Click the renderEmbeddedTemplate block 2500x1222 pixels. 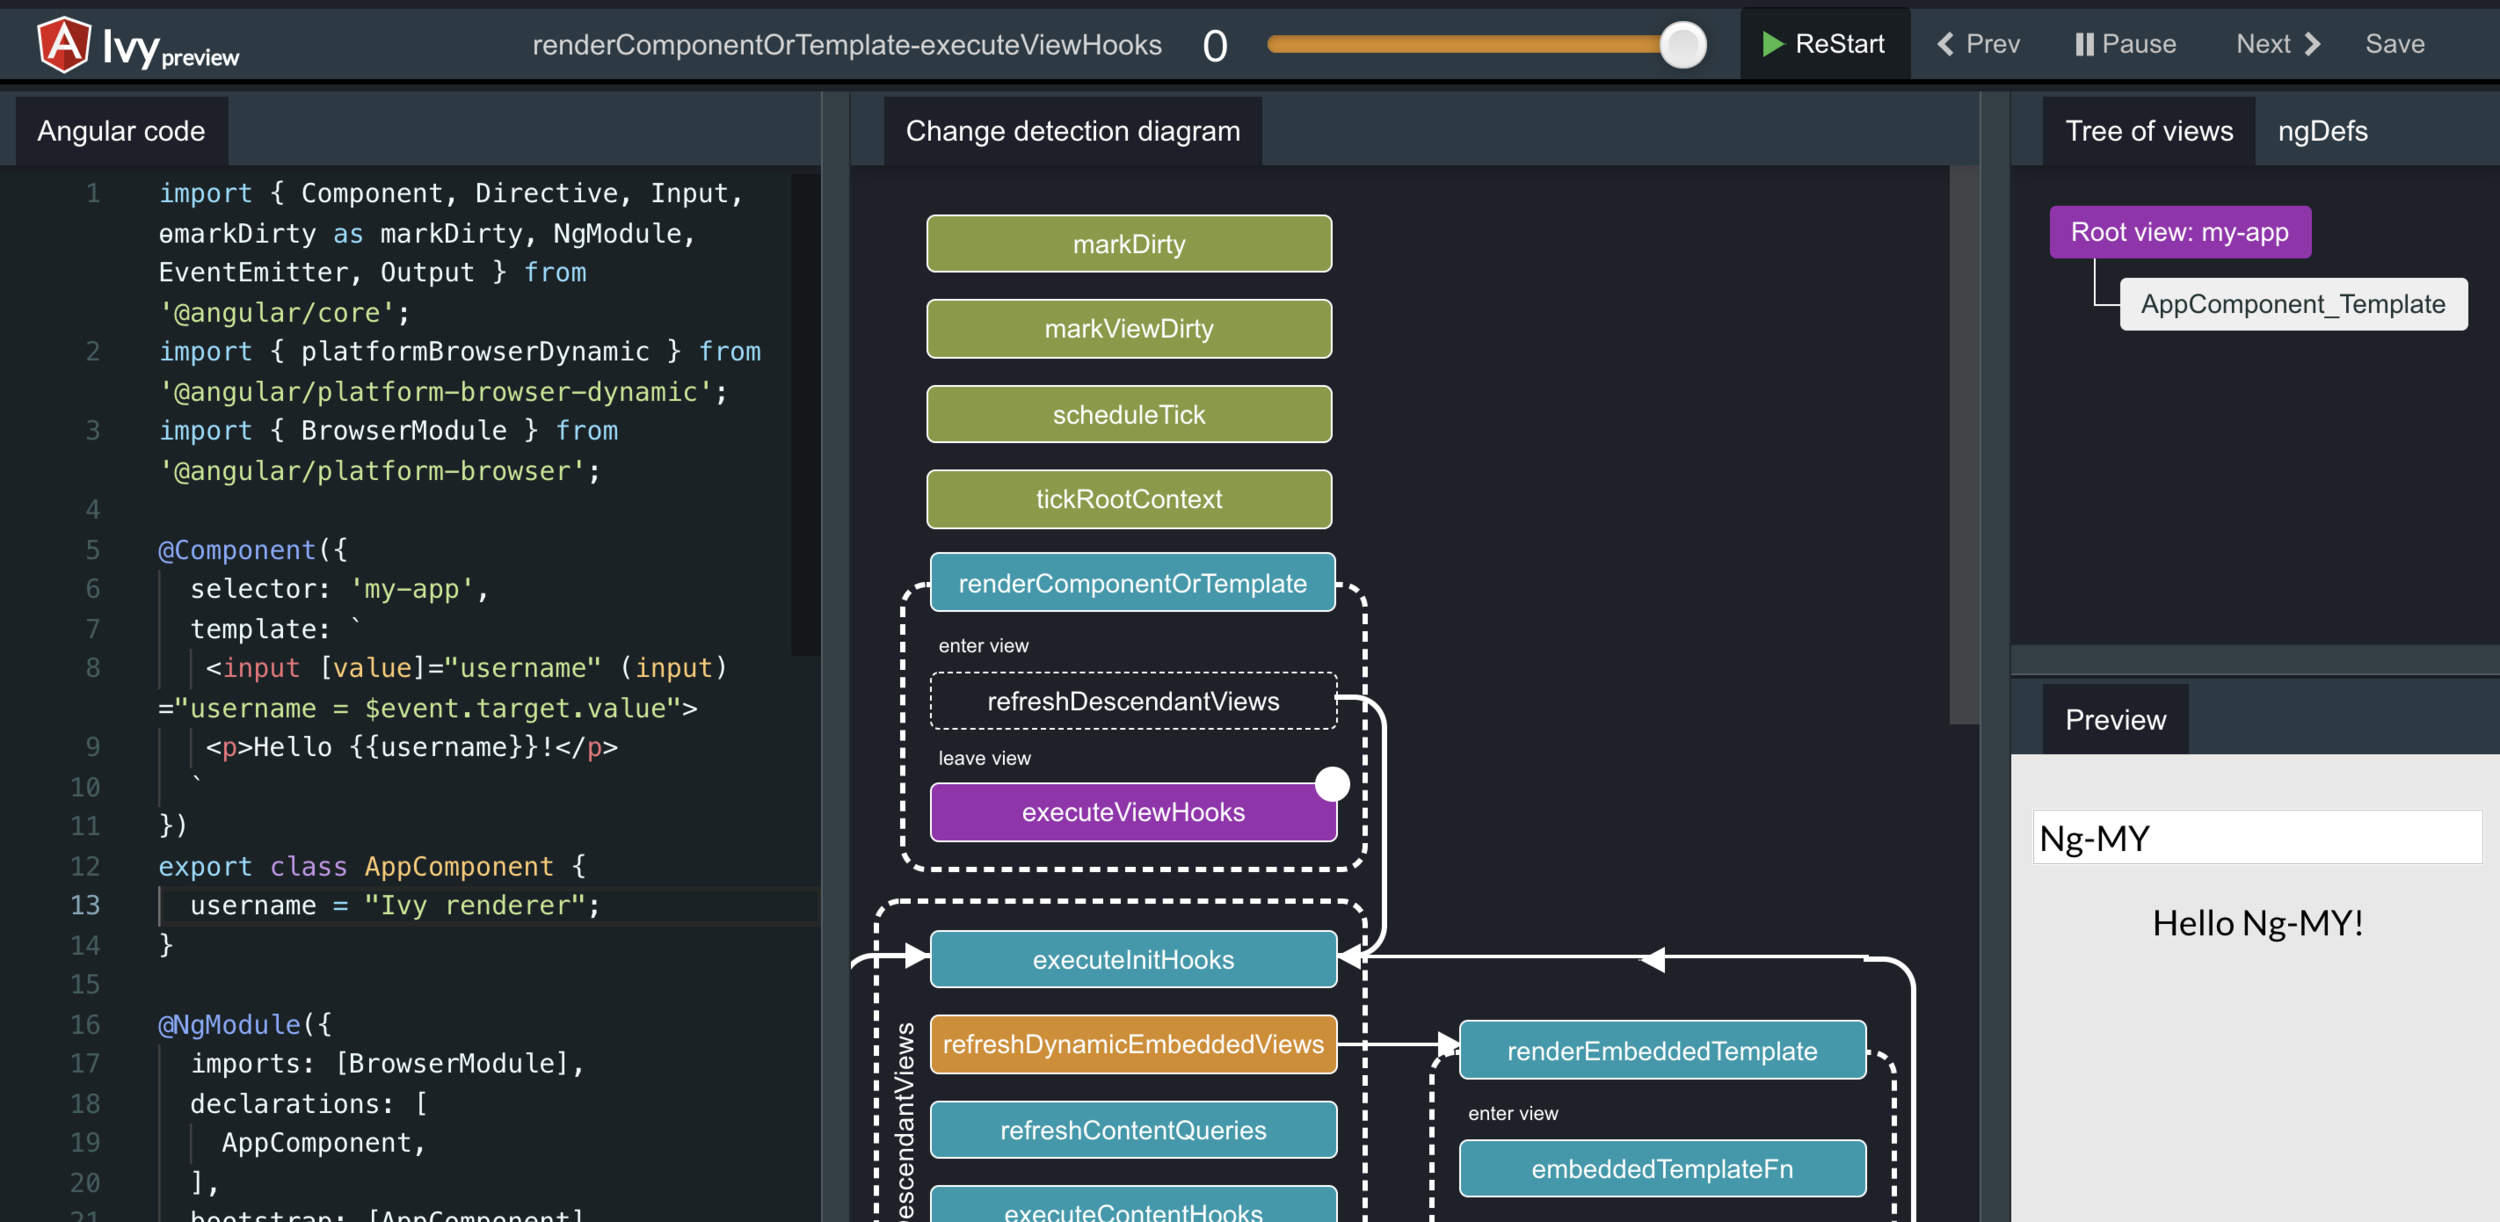[1661, 1051]
